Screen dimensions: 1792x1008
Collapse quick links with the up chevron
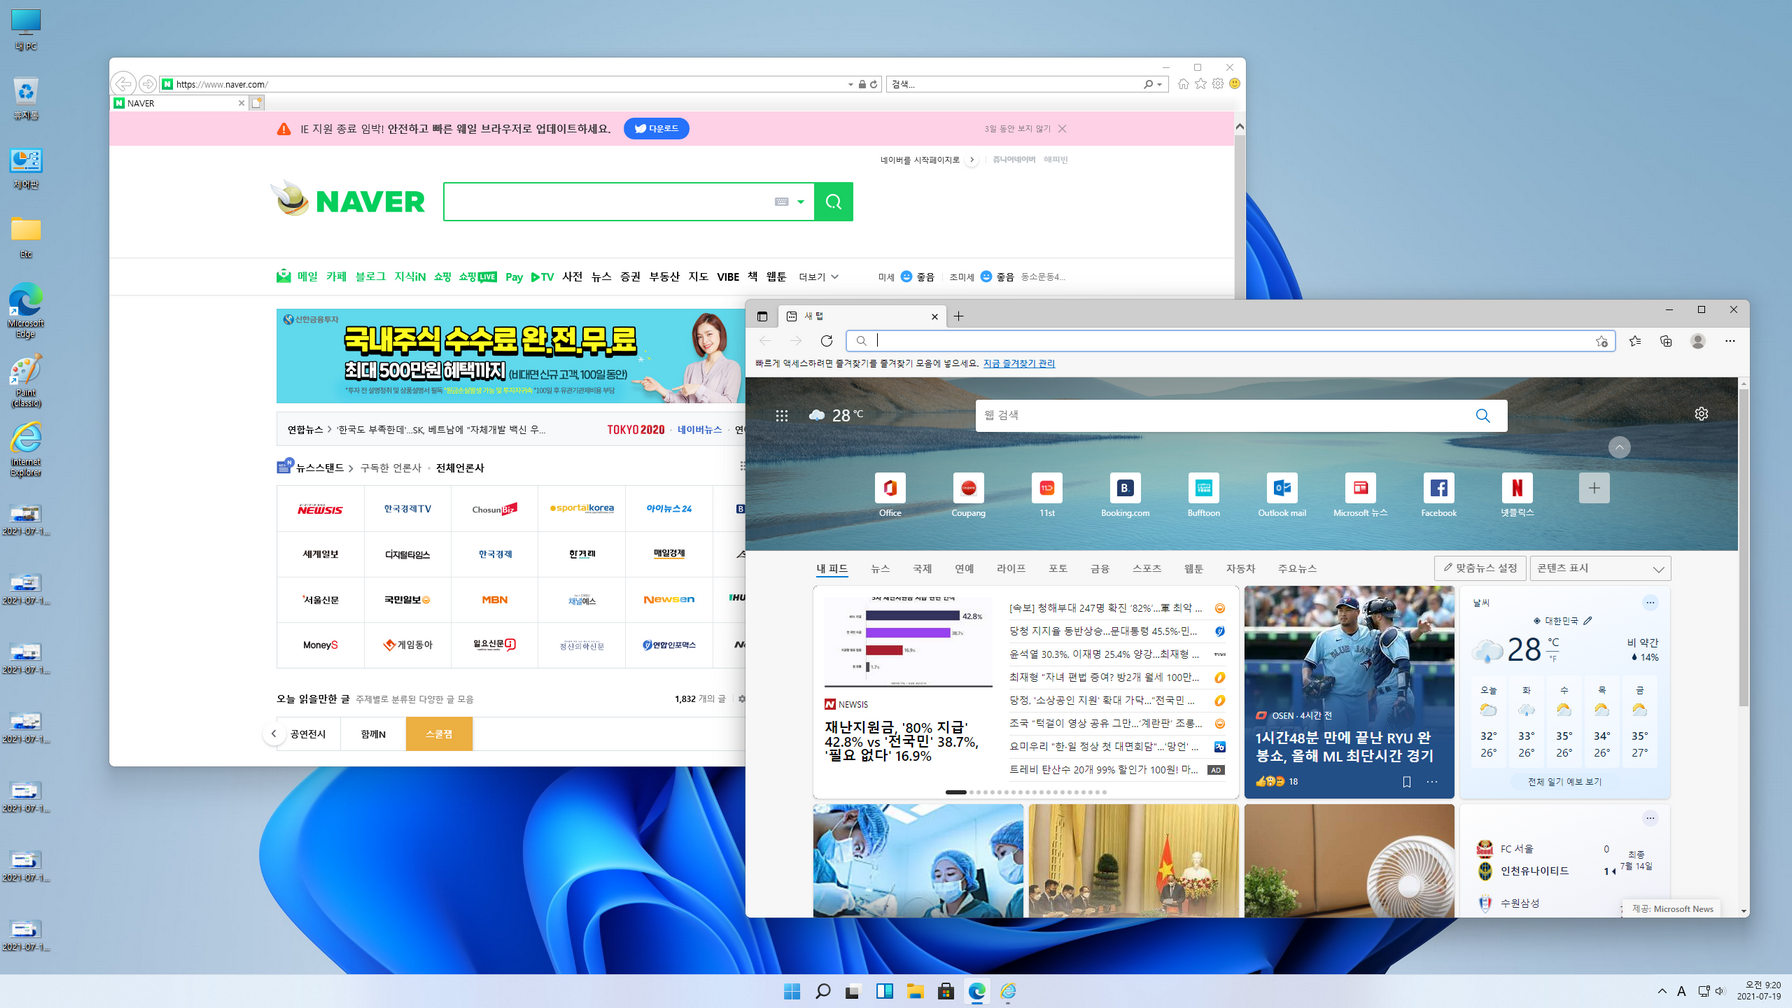(1619, 447)
